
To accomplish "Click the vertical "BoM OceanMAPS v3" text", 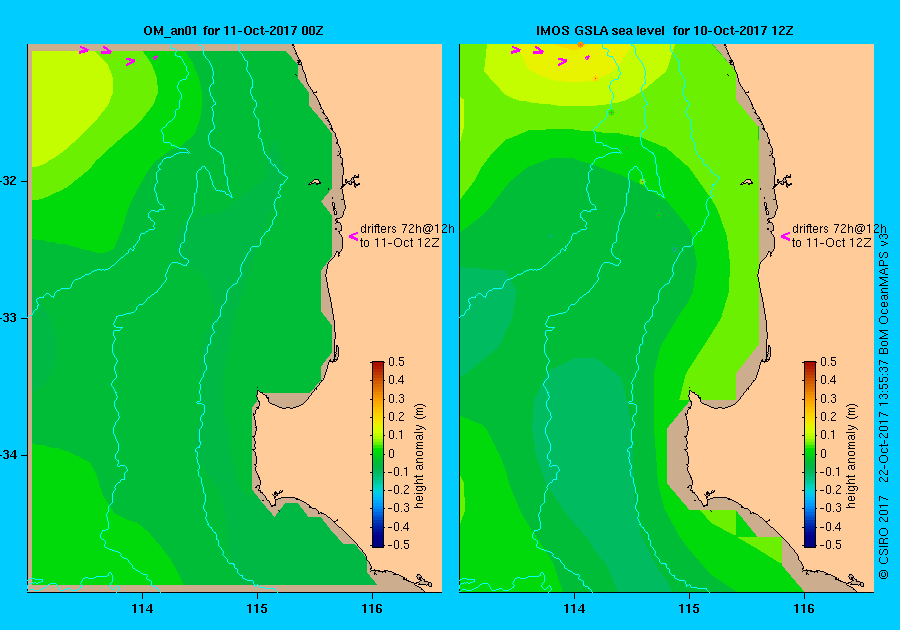I will pos(884,293).
